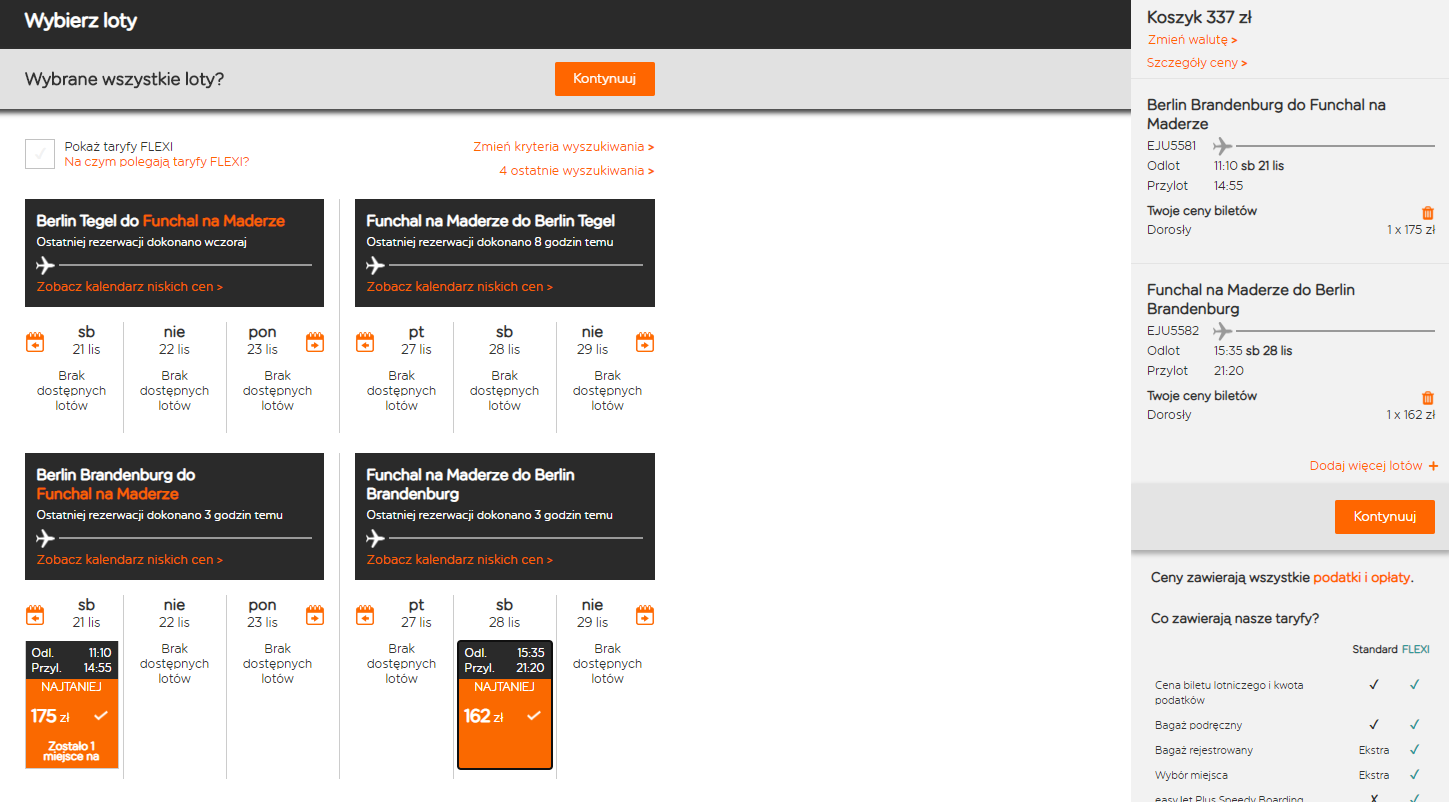Image resolution: width=1449 pixels, height=802 pixels.
Task: Open low-fare calendar for Berlin Tegel to Funchal
Action: [x=130, y=287]
